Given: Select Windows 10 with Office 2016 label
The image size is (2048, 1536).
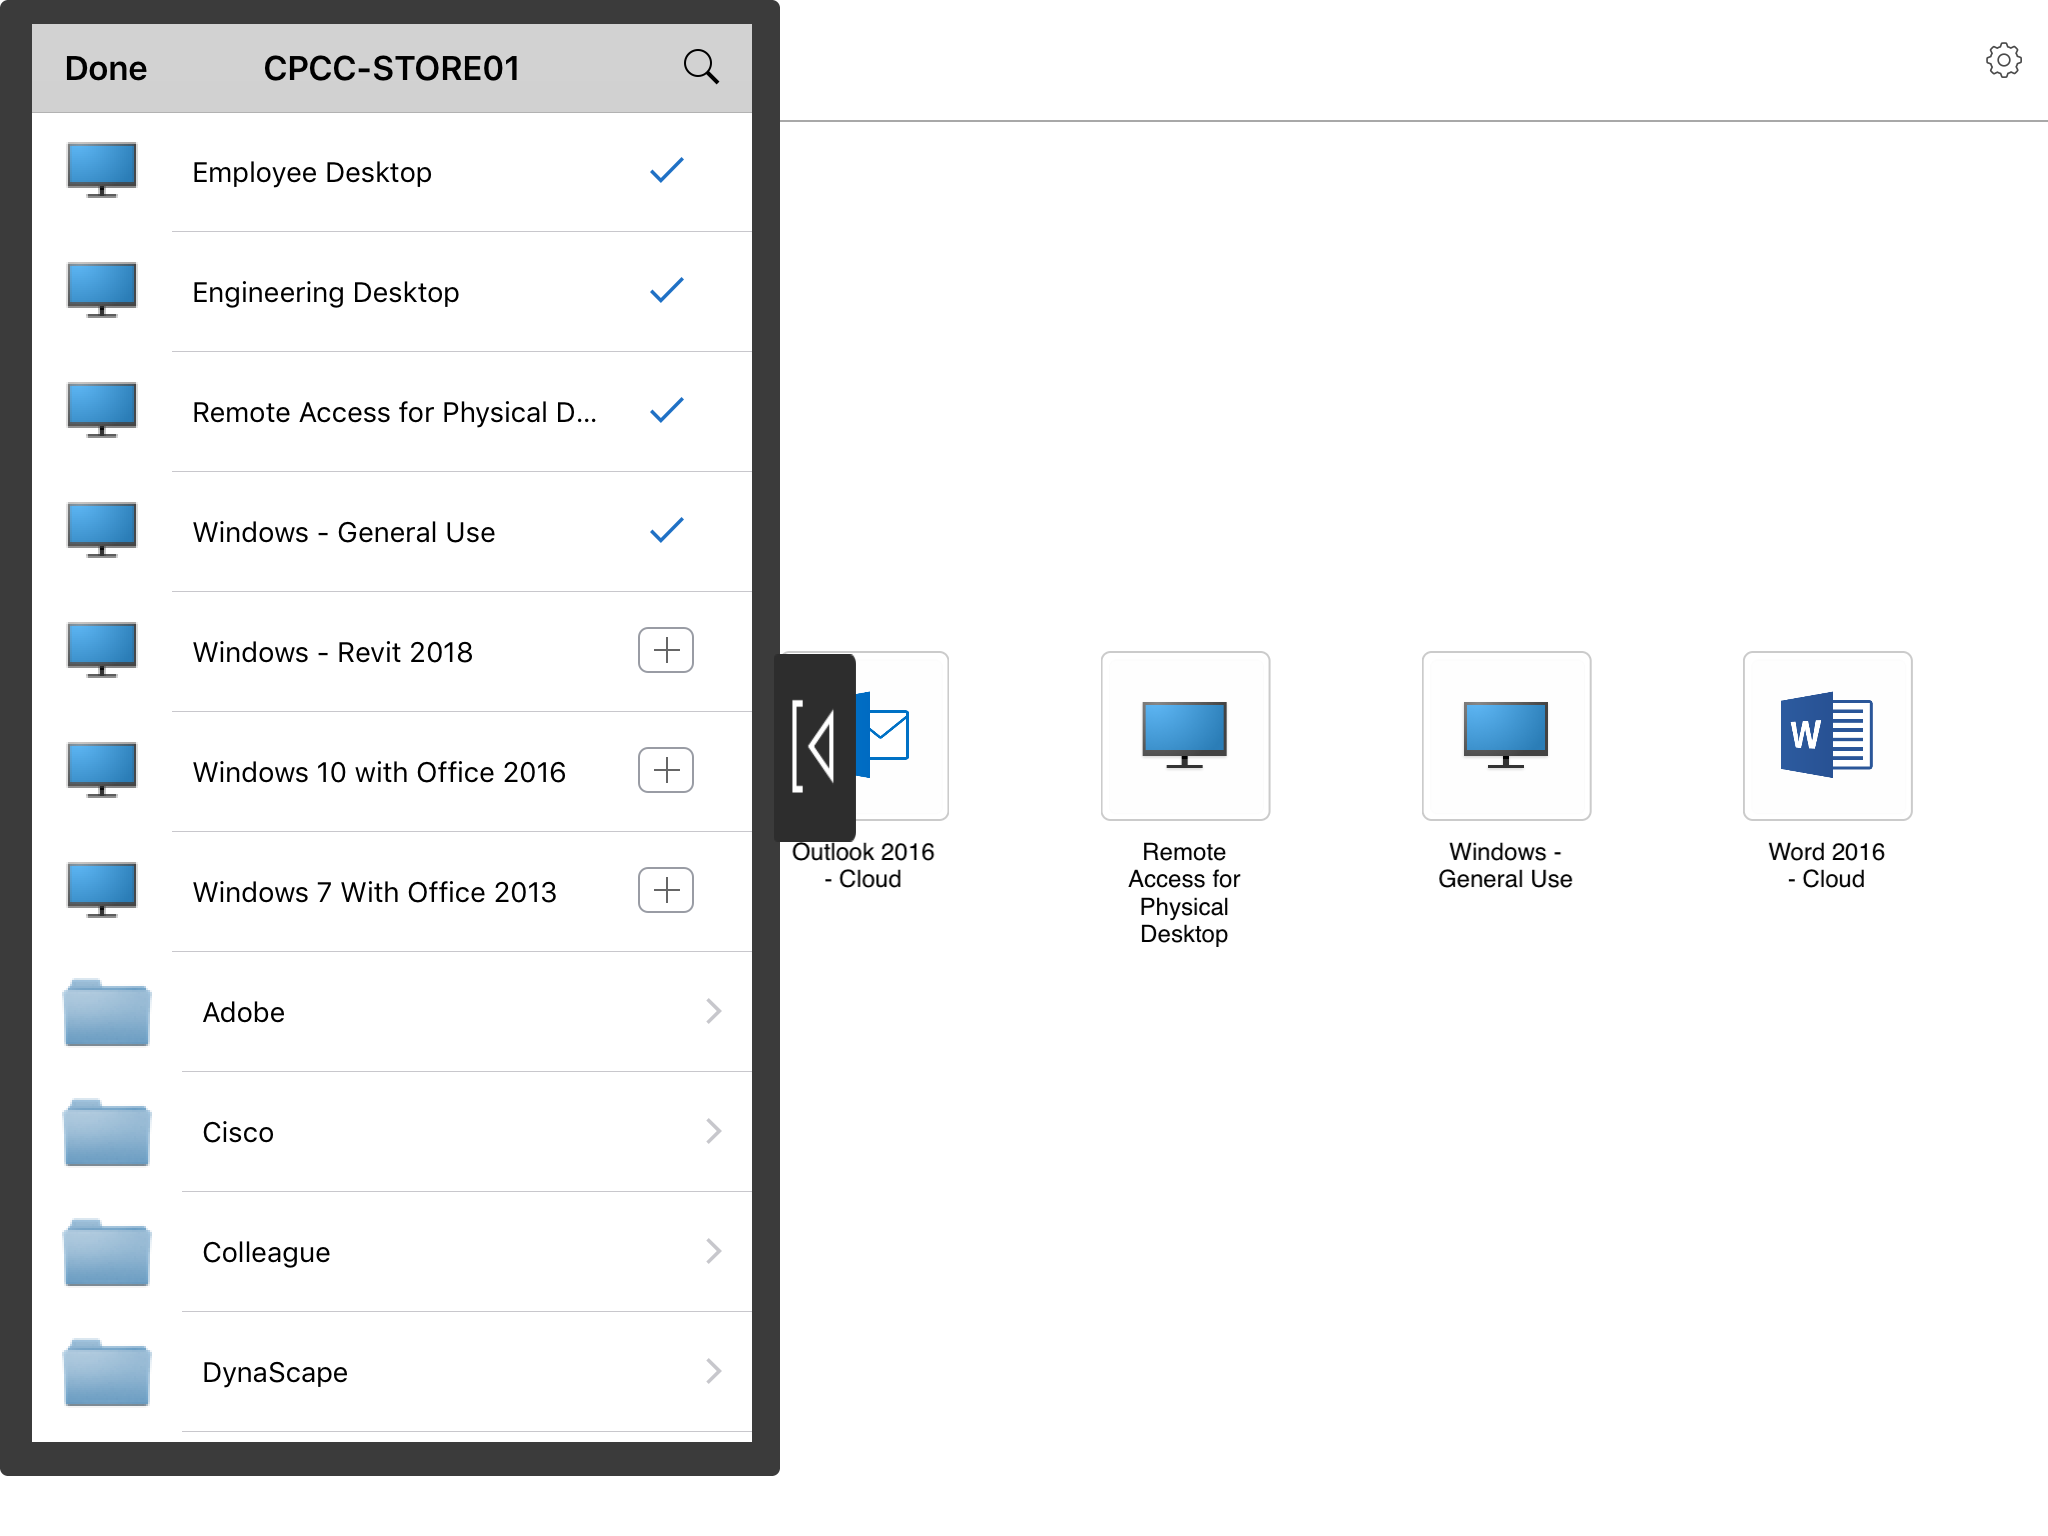Looking at the screenshot, I should click(x=379, y=772).
